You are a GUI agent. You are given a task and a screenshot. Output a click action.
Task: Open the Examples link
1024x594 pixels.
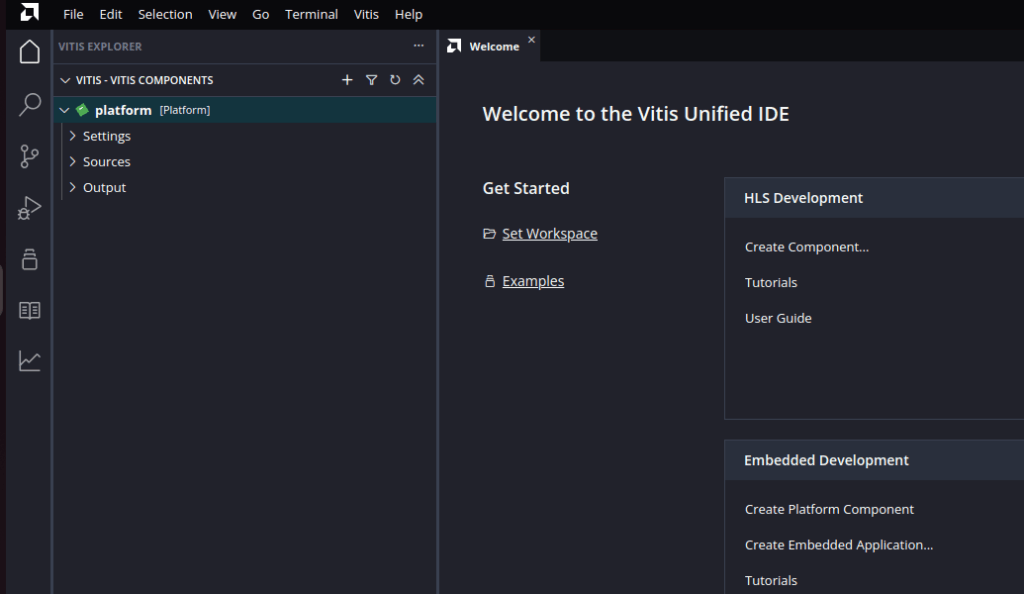(x=533, y=281)
